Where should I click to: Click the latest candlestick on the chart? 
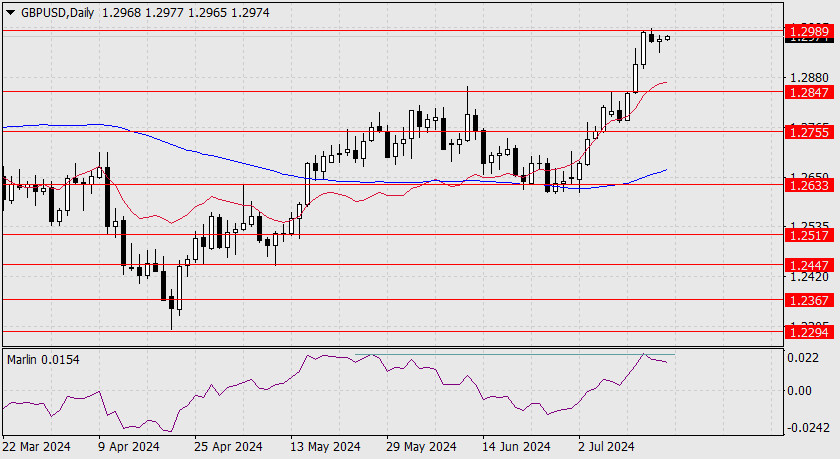point(668,38)
